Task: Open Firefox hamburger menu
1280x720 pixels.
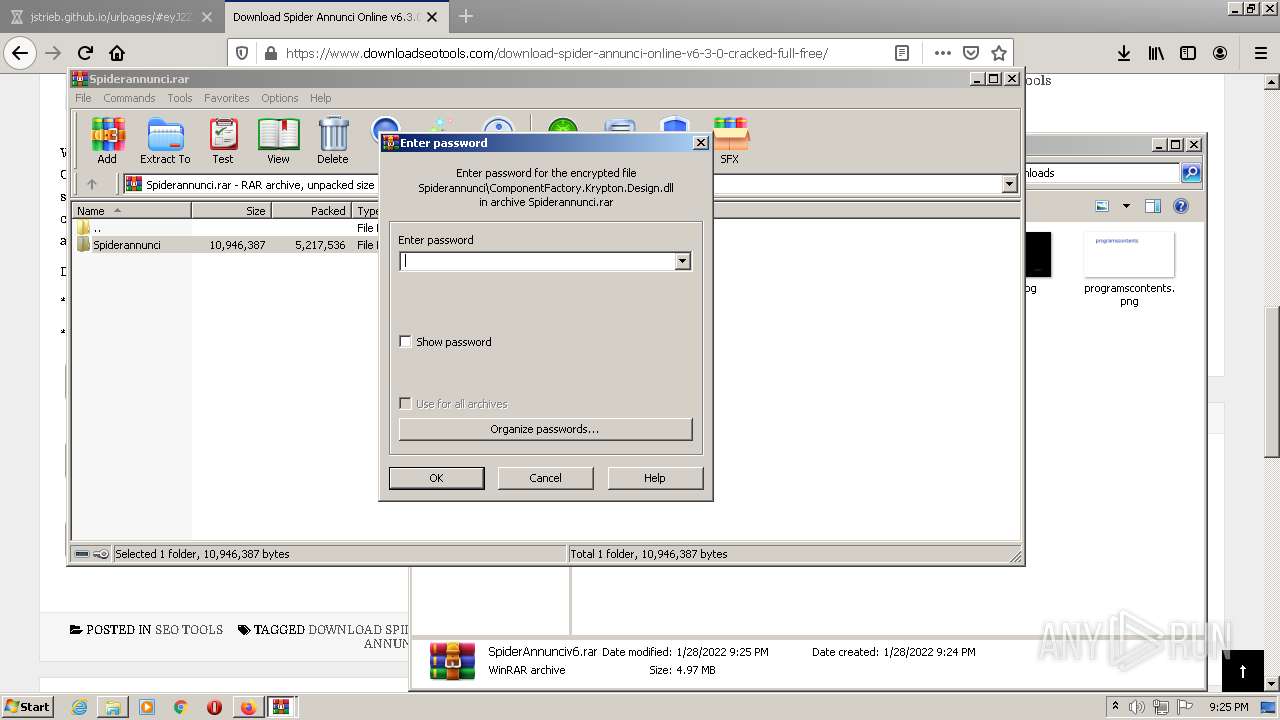Action: point(1260,53)
